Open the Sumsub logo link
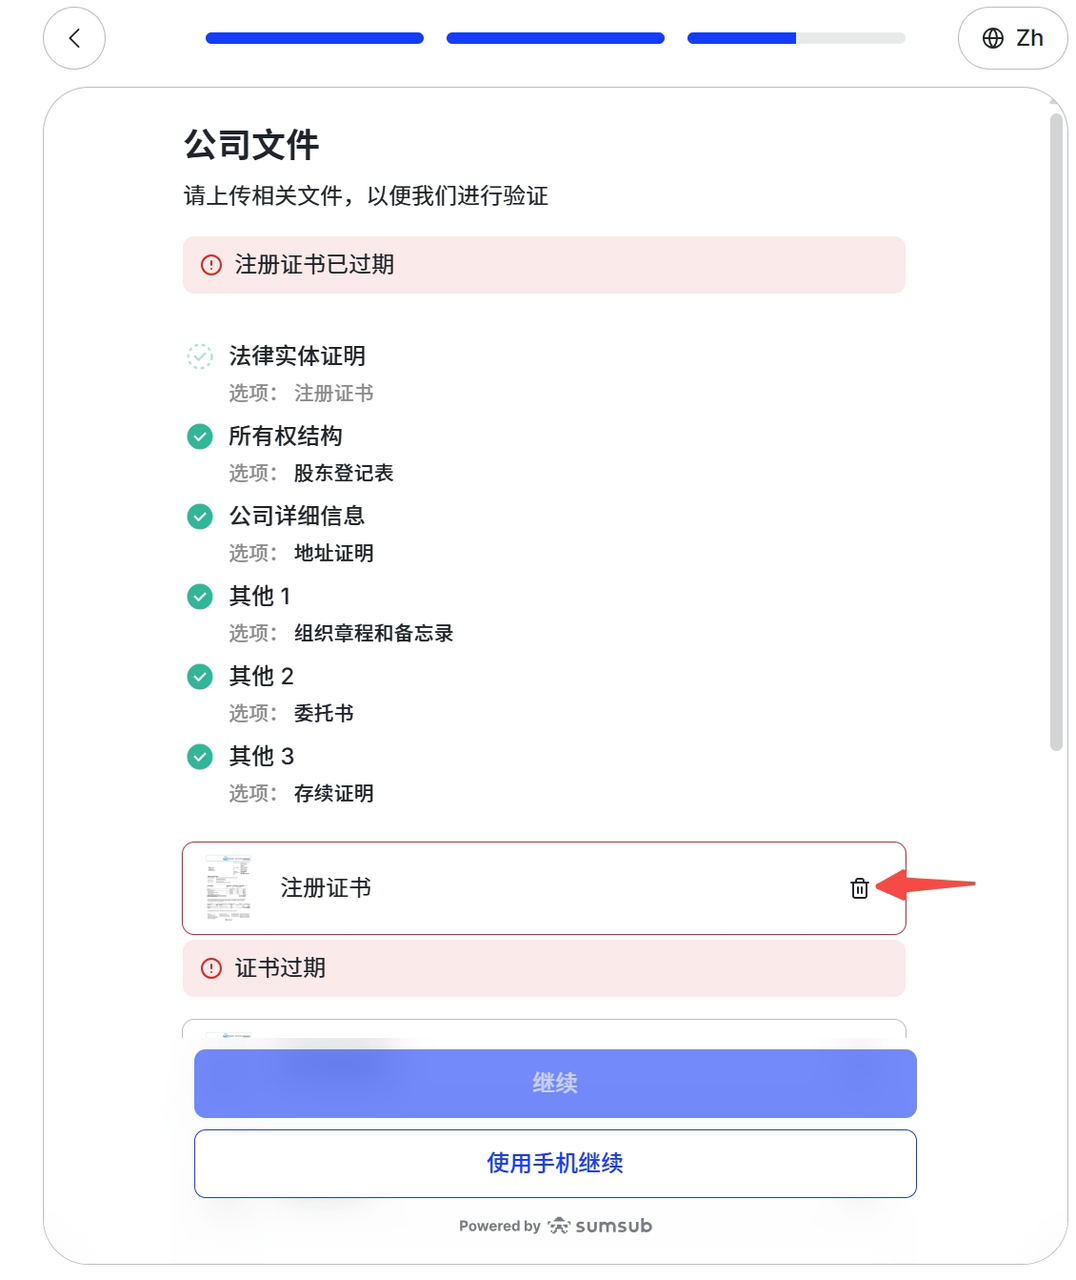This screenshot has height=1280, width=1076. tap(600, 1226)
